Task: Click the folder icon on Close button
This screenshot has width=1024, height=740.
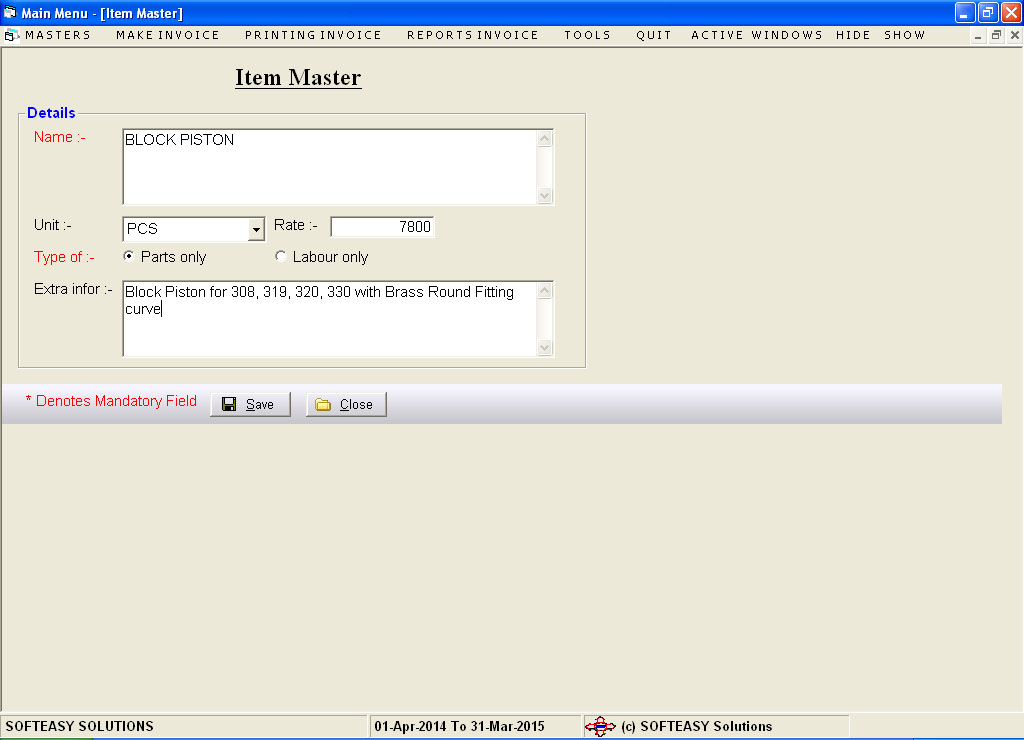Action: 323,404
